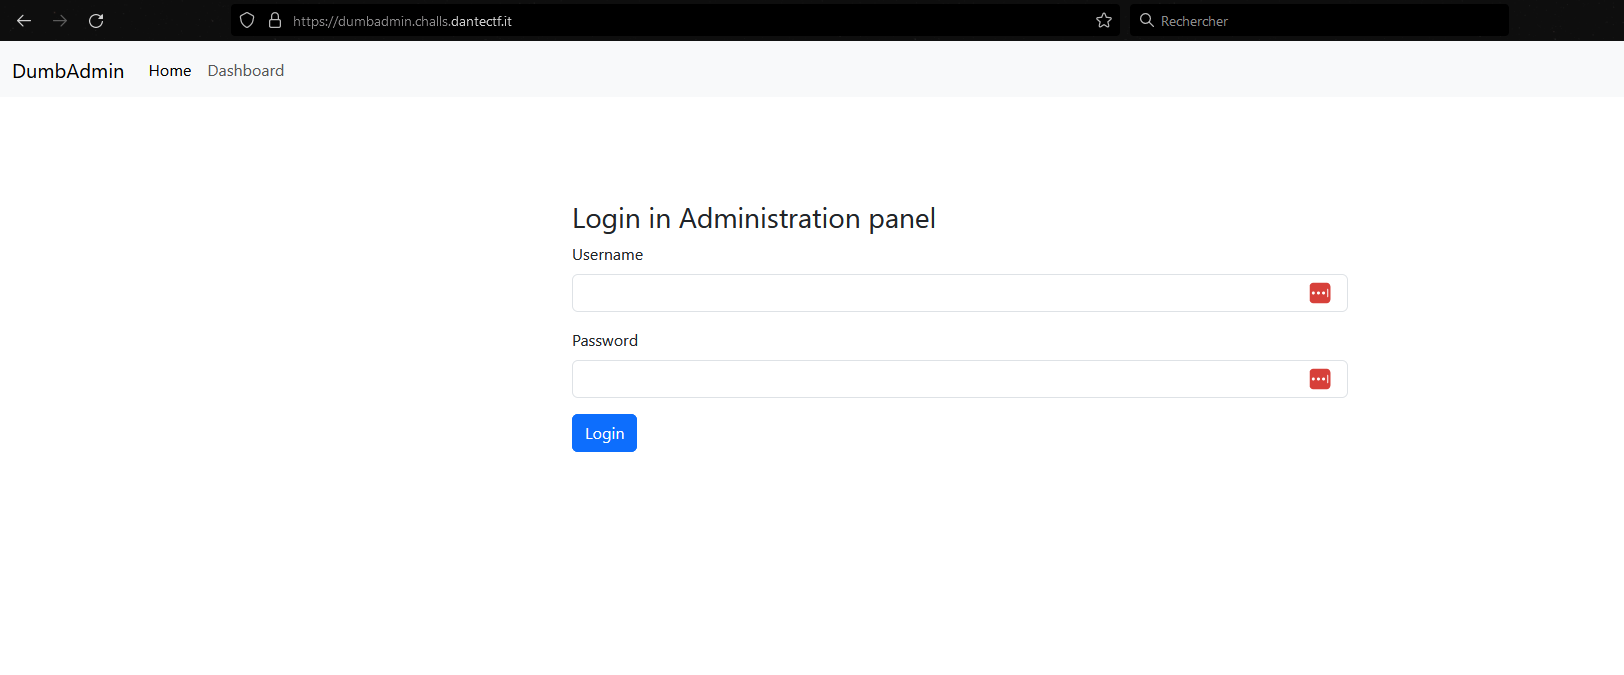This screenshot has width=1624, height=675.
Task: Submit with the blue Login button
Action: pos(604,433)
